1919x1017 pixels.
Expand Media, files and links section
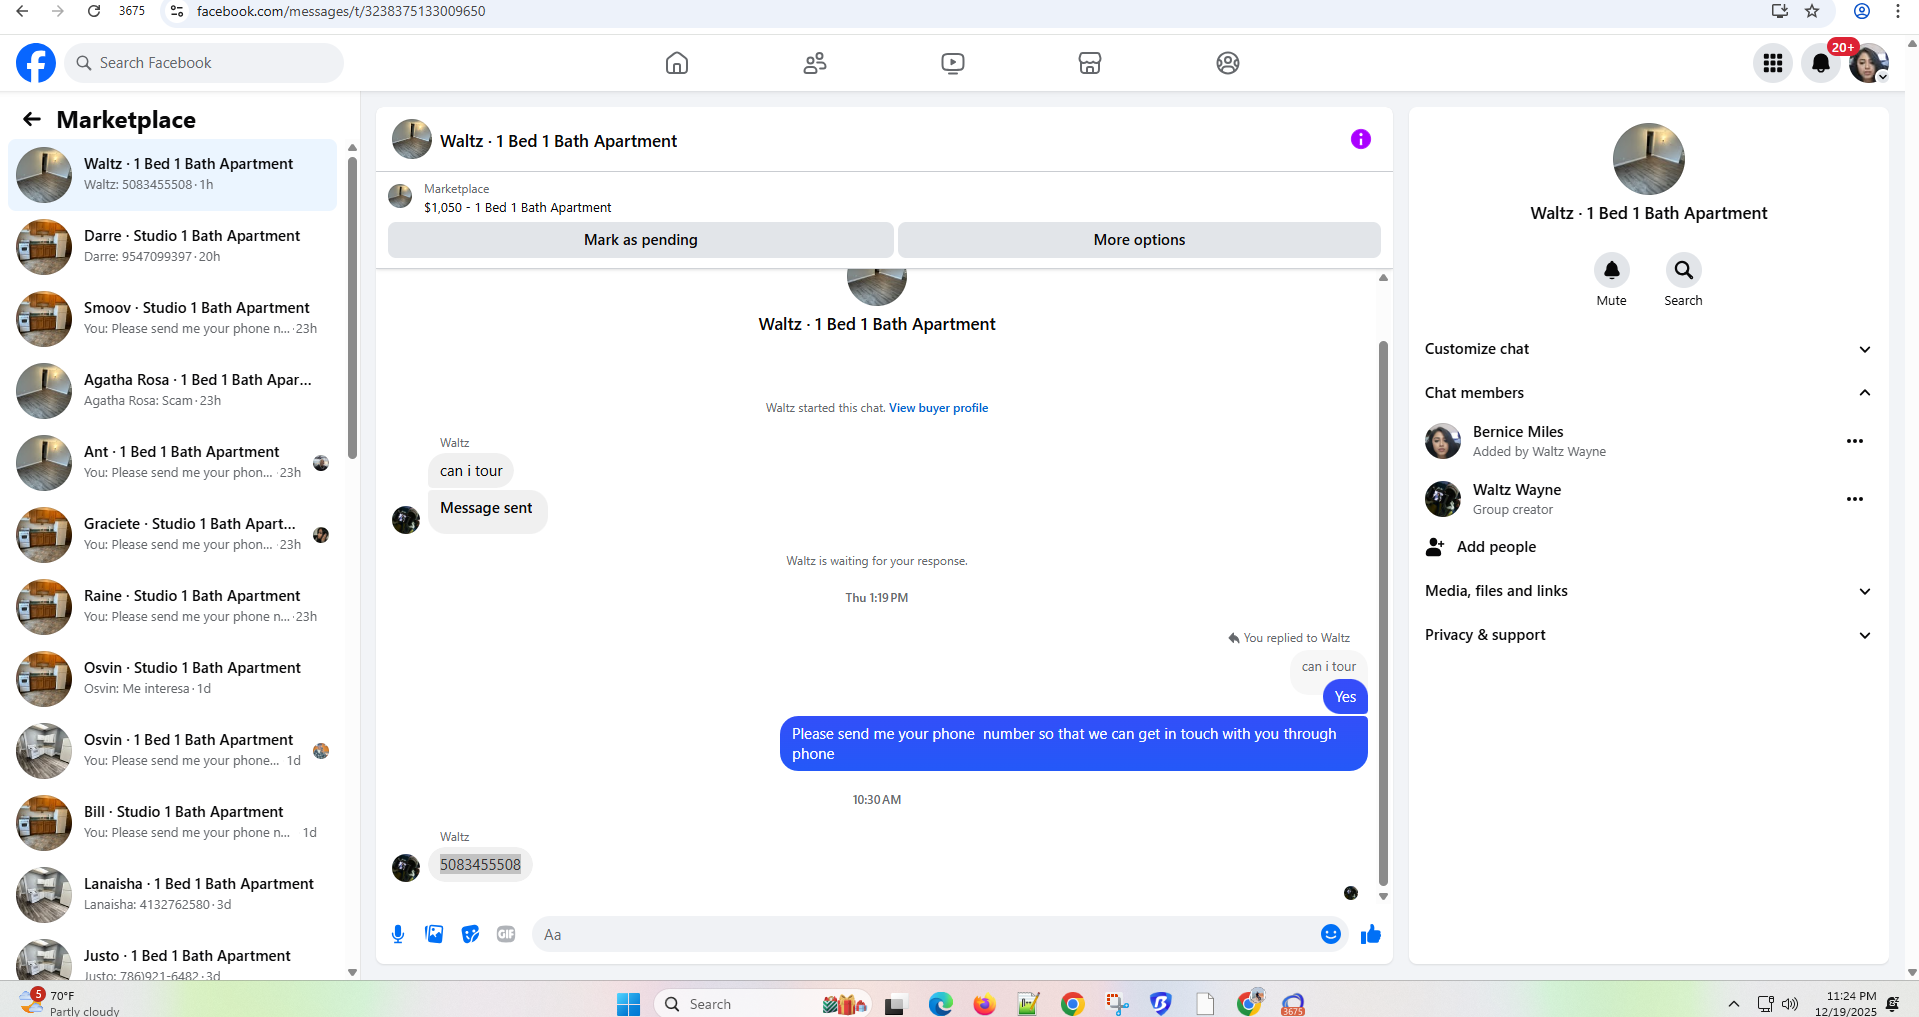click(1648, 591)
